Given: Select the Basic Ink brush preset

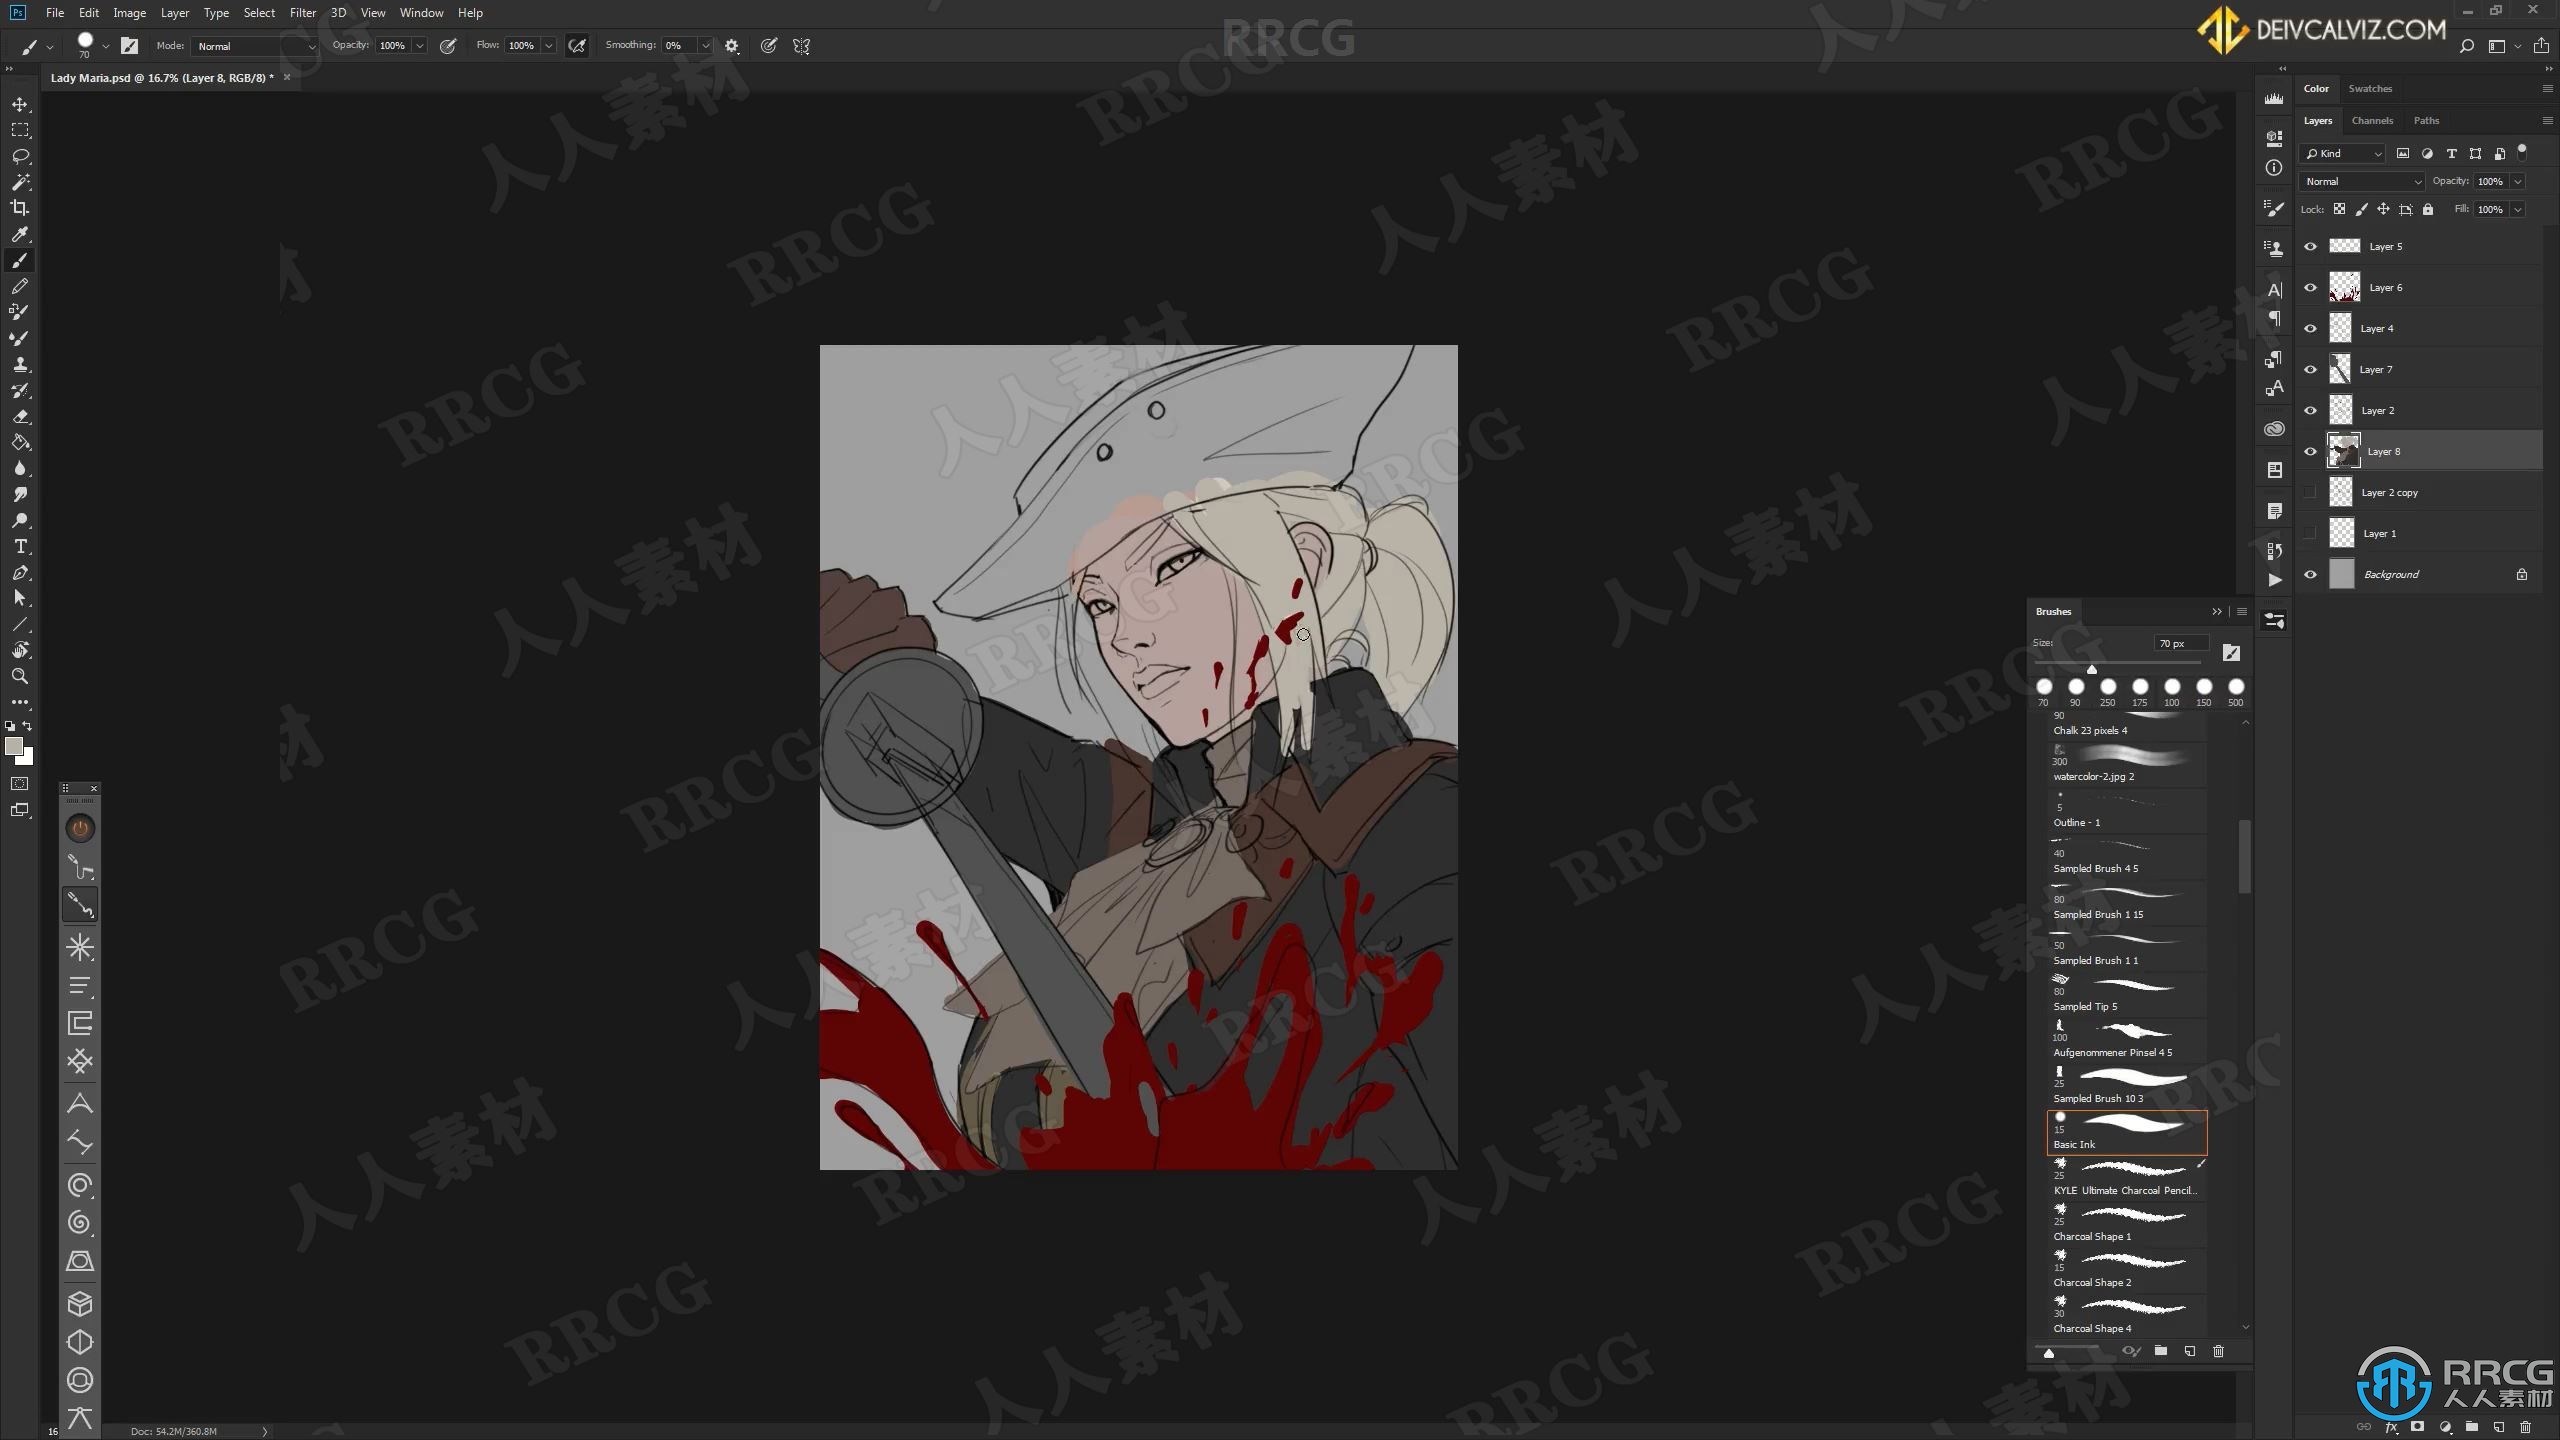Looking at the screenshot, I should 2127,1132.
